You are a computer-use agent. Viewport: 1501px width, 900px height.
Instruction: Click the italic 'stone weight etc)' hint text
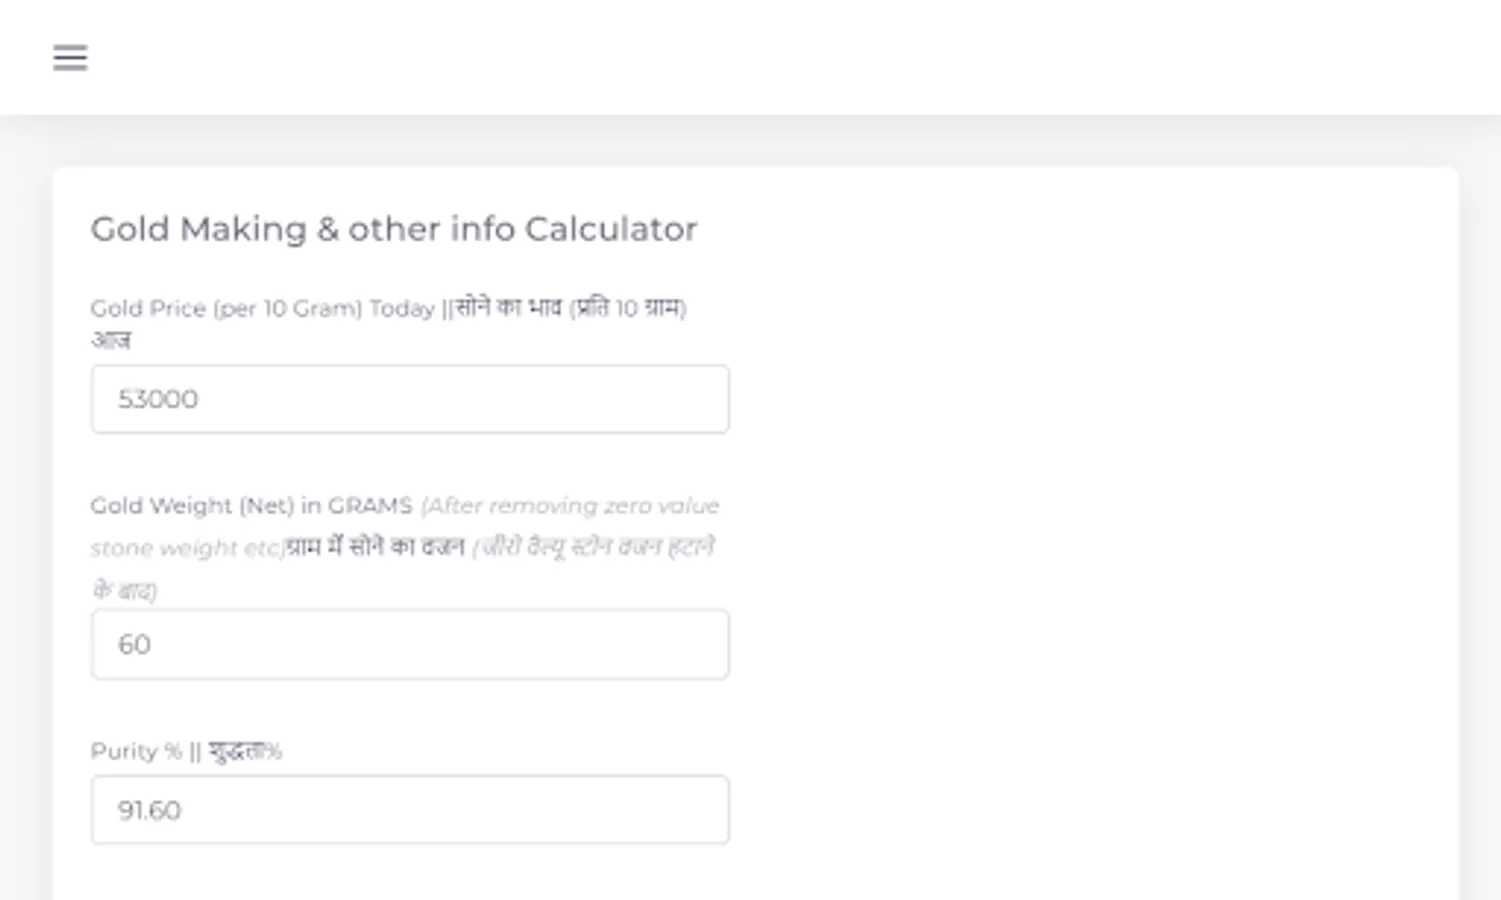(x=186, y=548)
